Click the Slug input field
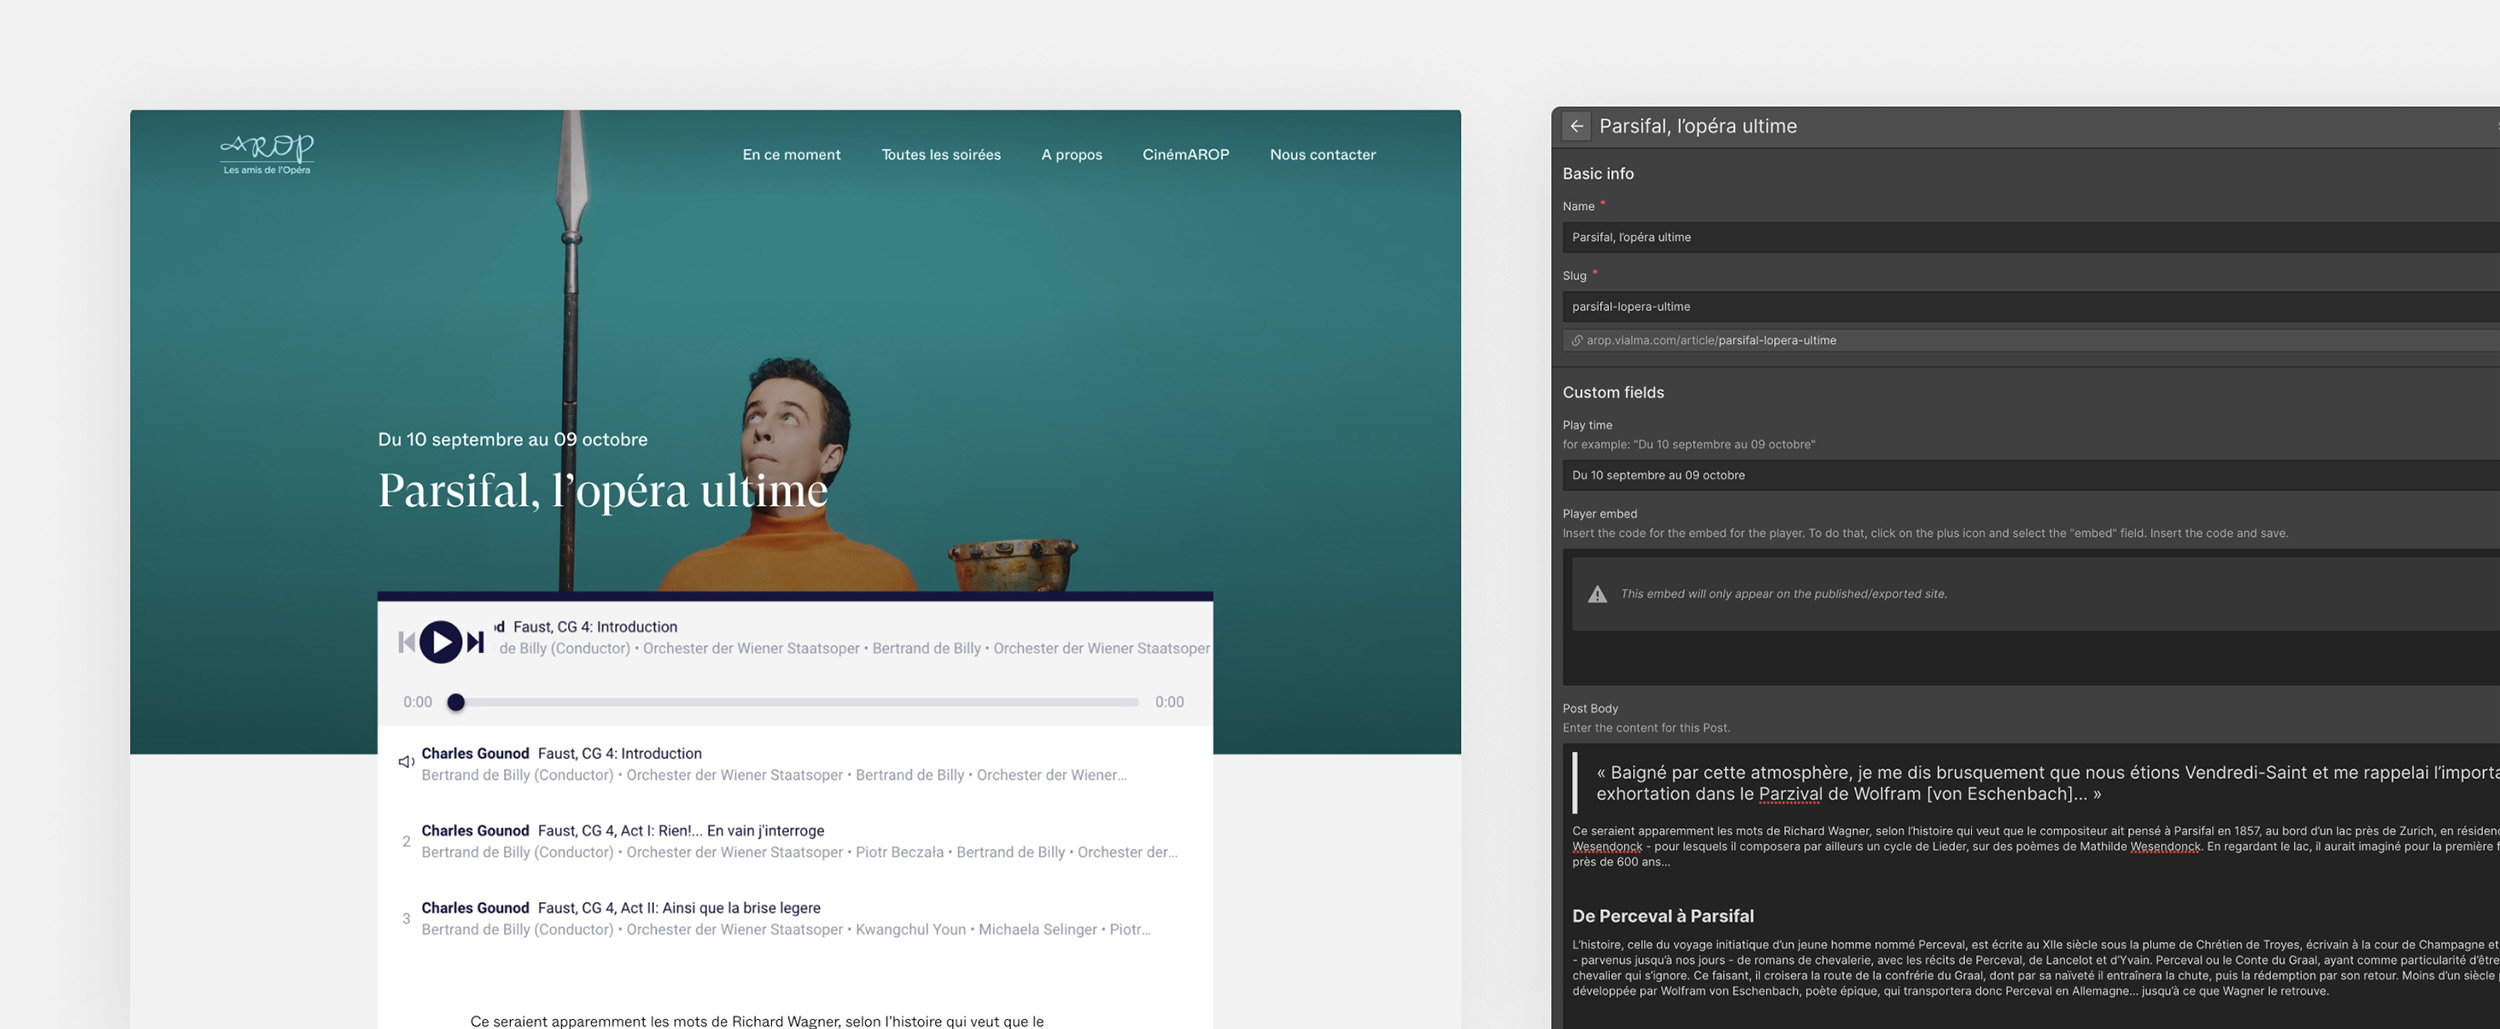The height and width of the screenshot is (1029, 2500). (x=2031, y=306)
